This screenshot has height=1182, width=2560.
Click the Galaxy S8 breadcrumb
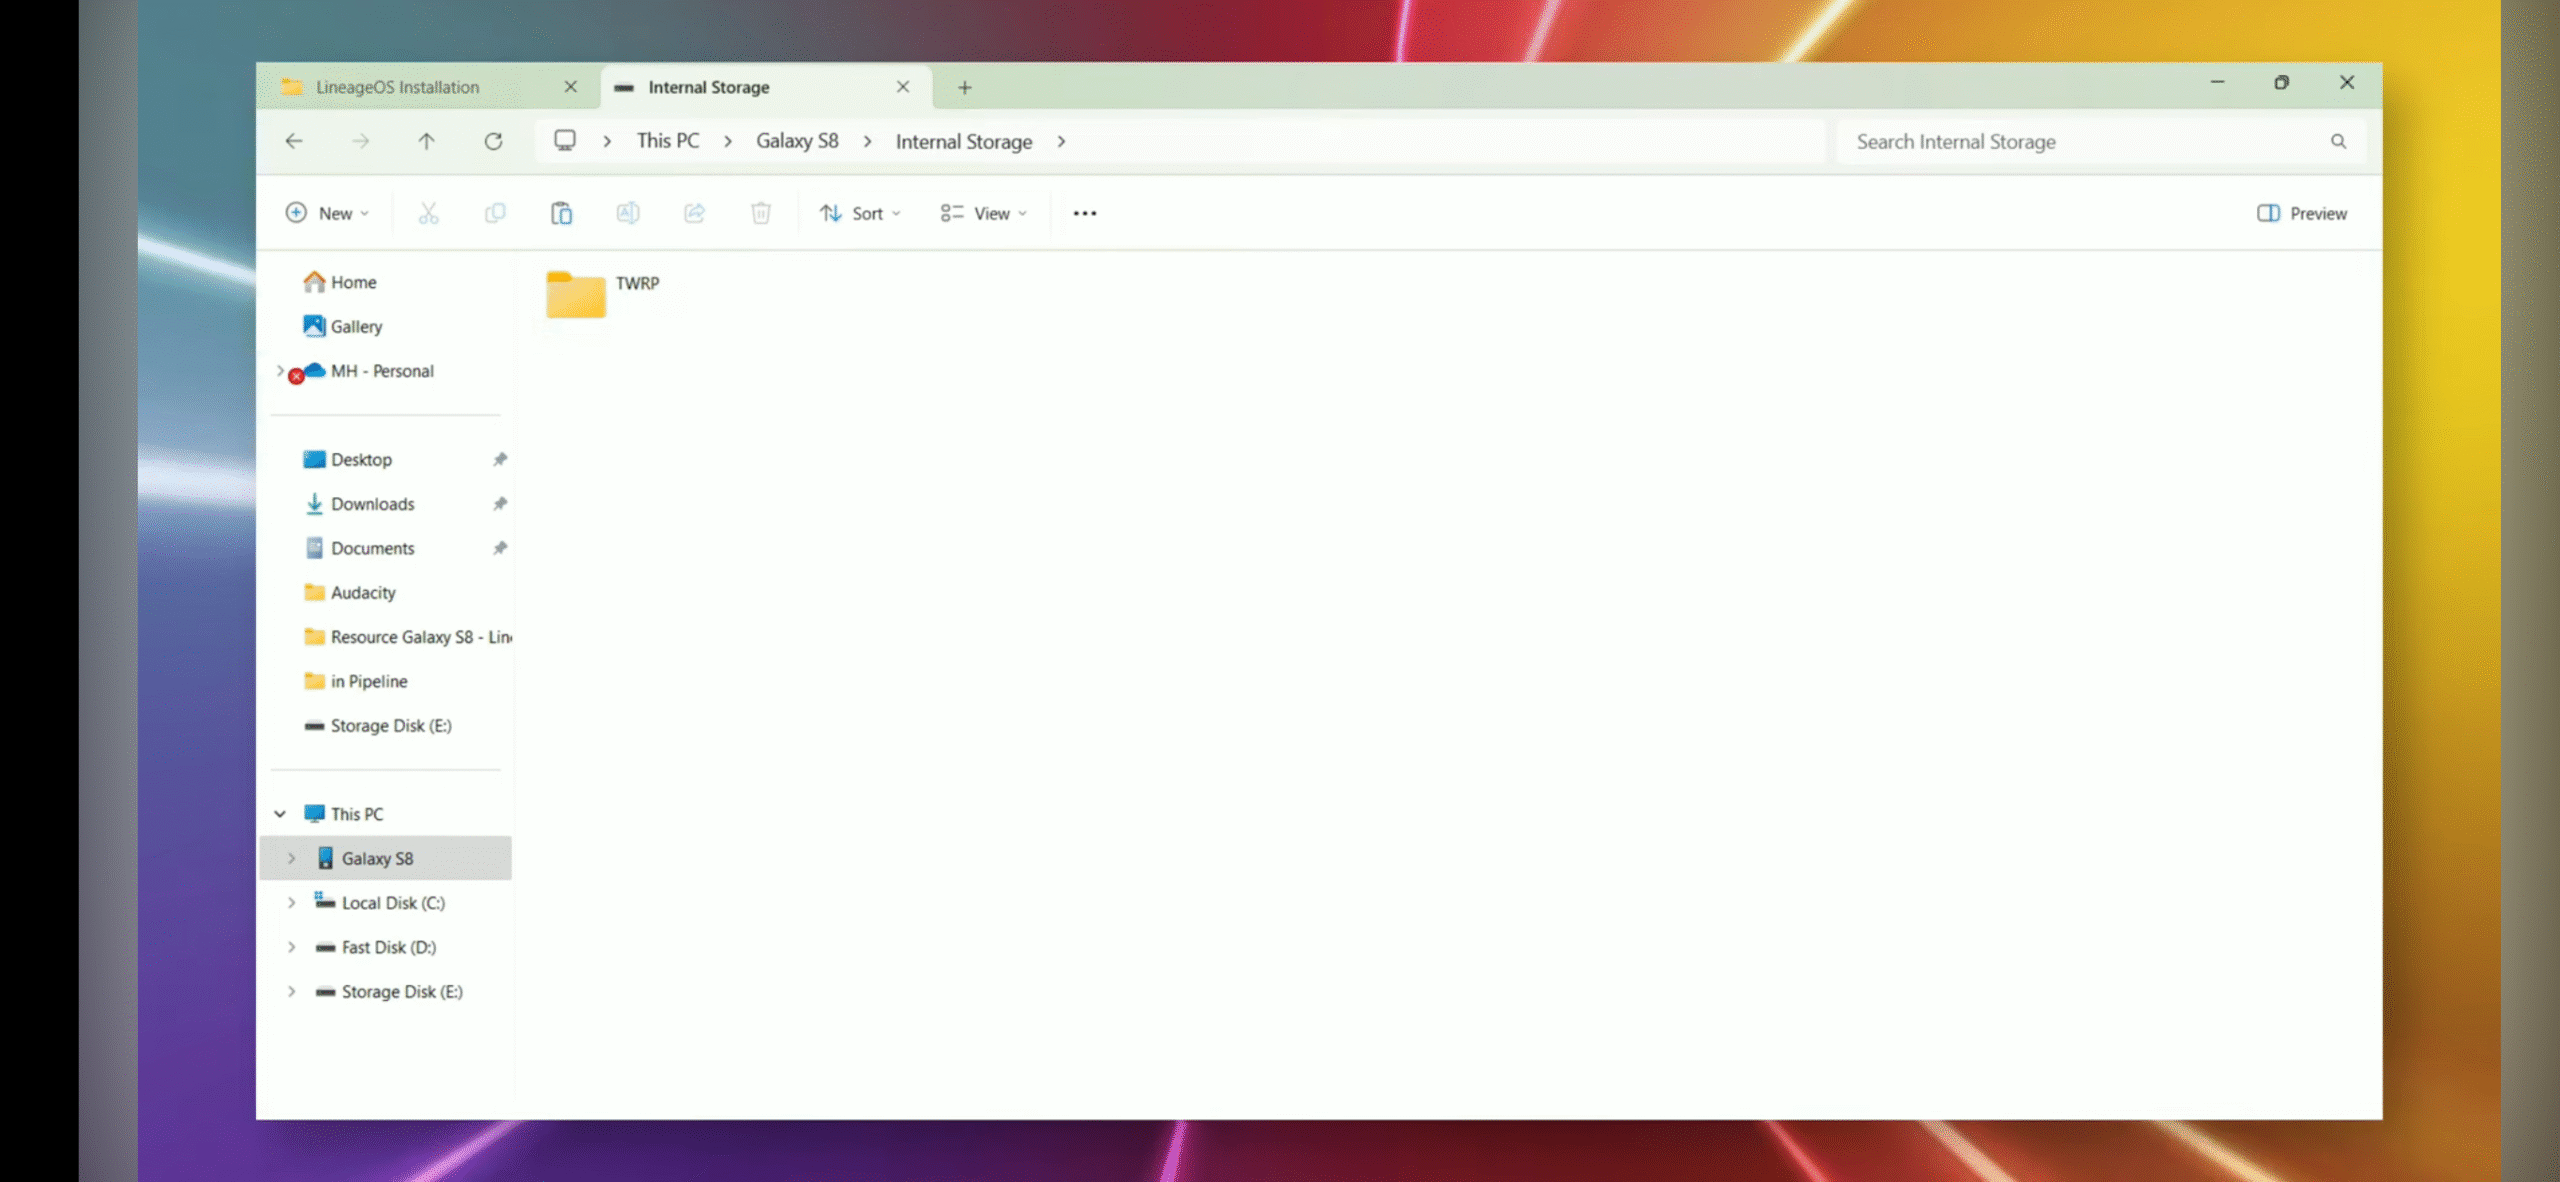point(796,141)
